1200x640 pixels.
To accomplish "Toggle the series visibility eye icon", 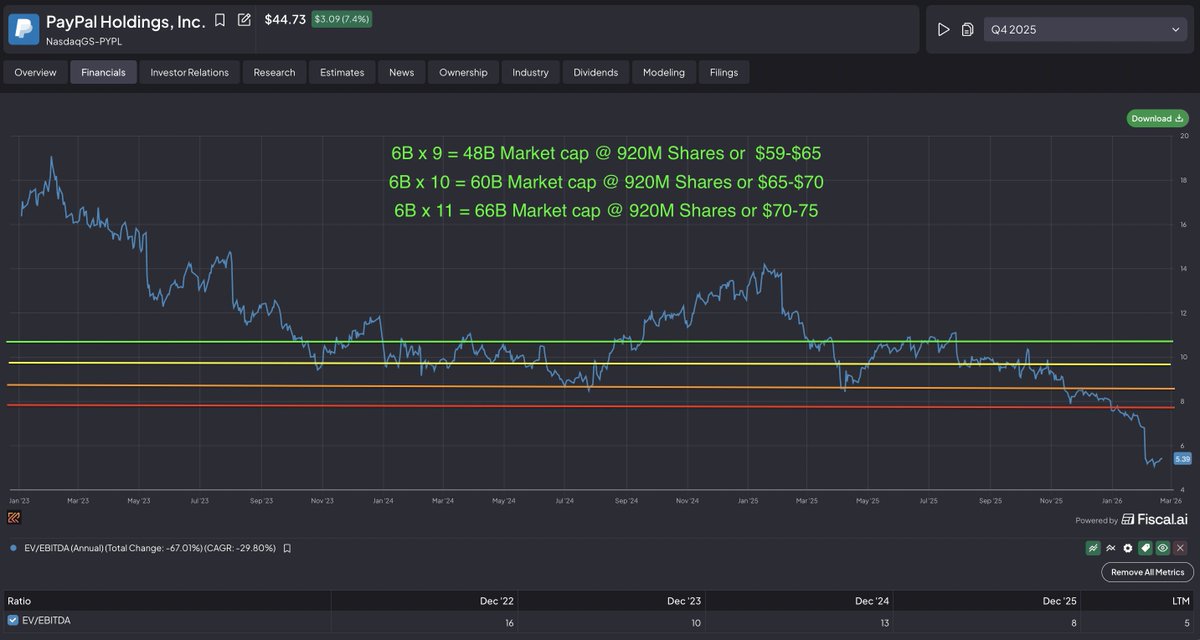I will [x=1162, y=548].
